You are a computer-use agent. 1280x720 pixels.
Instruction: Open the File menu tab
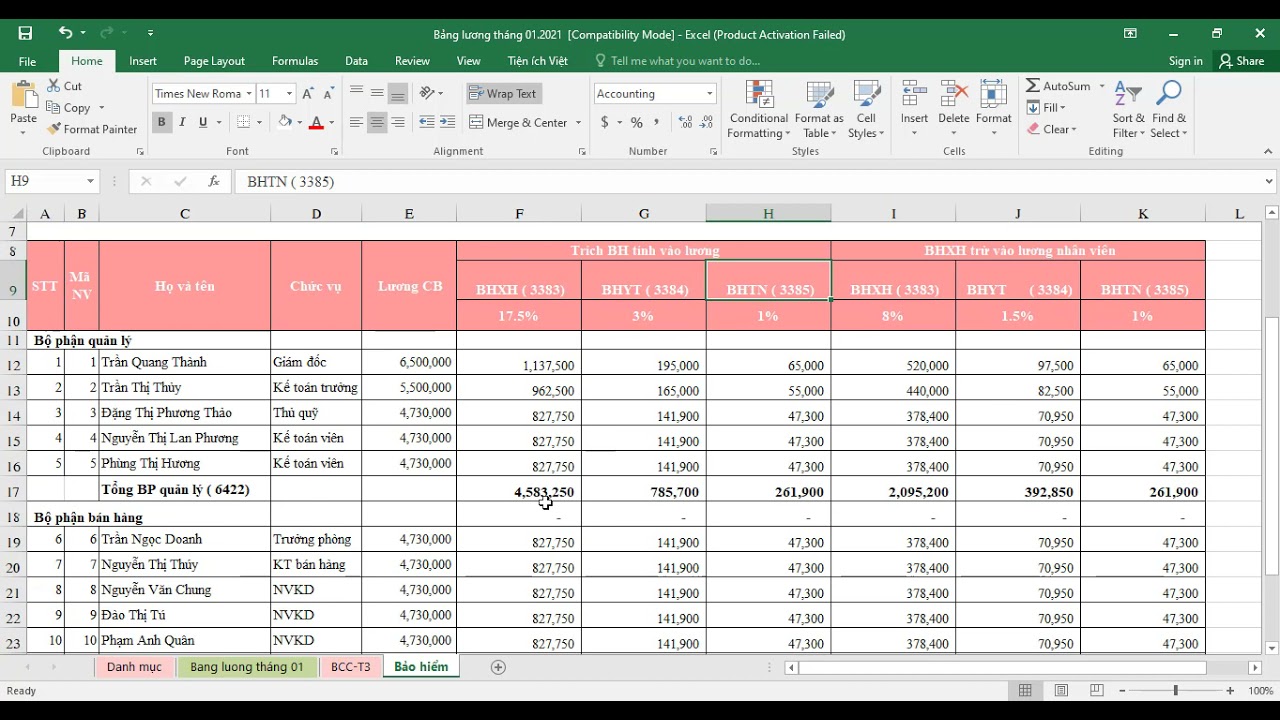pyautogui.click(x=27, y=61)
